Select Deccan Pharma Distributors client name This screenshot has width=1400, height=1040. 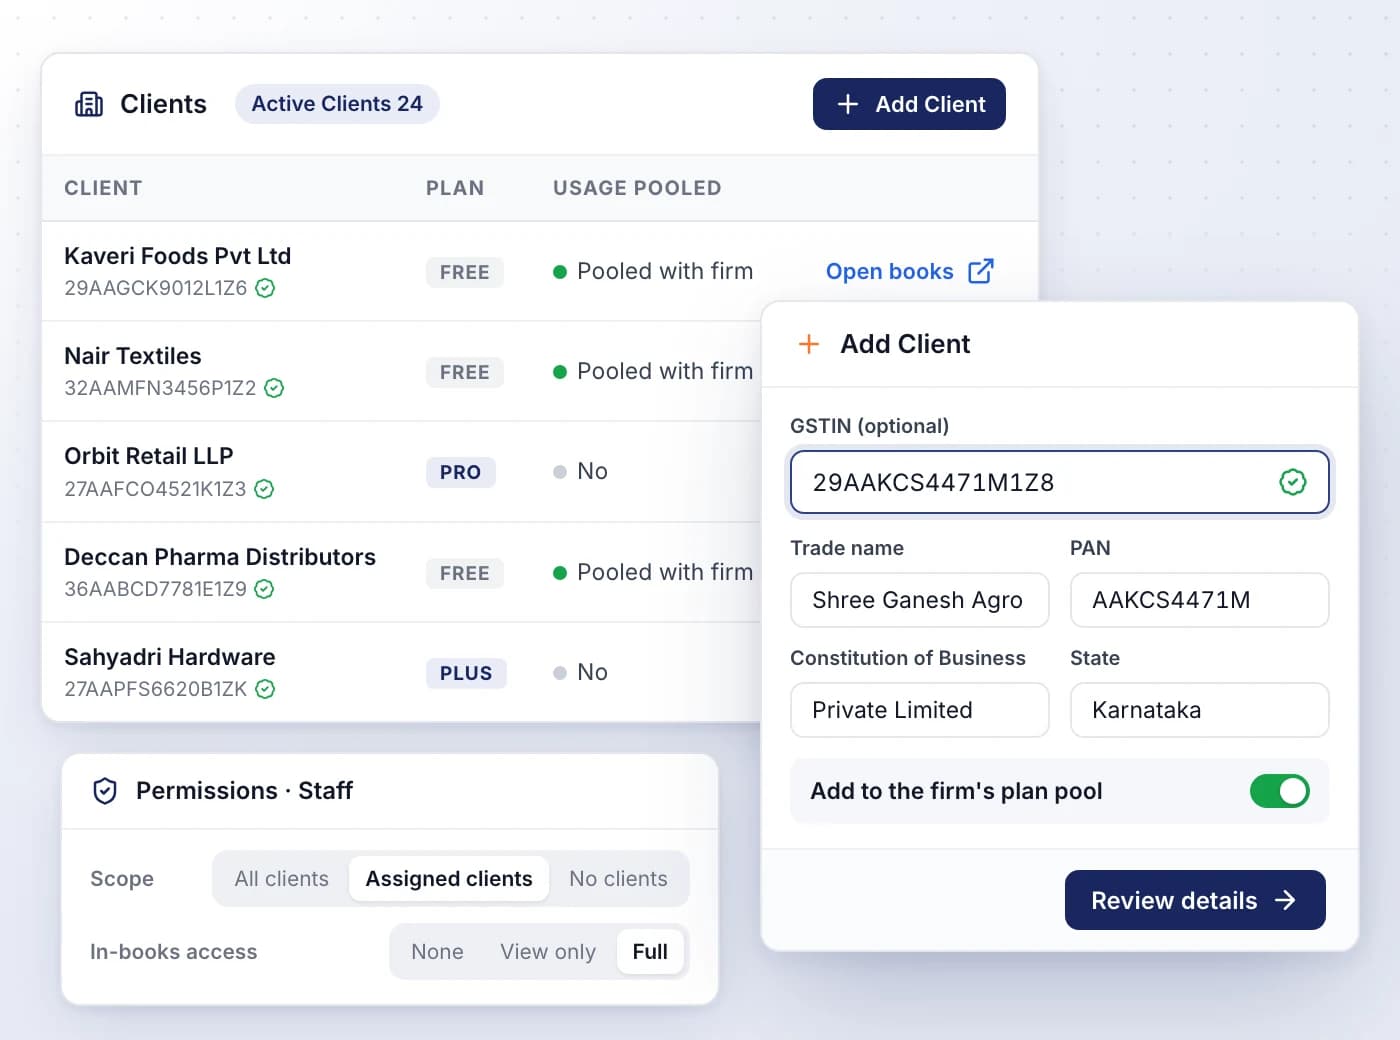(220, 557)
